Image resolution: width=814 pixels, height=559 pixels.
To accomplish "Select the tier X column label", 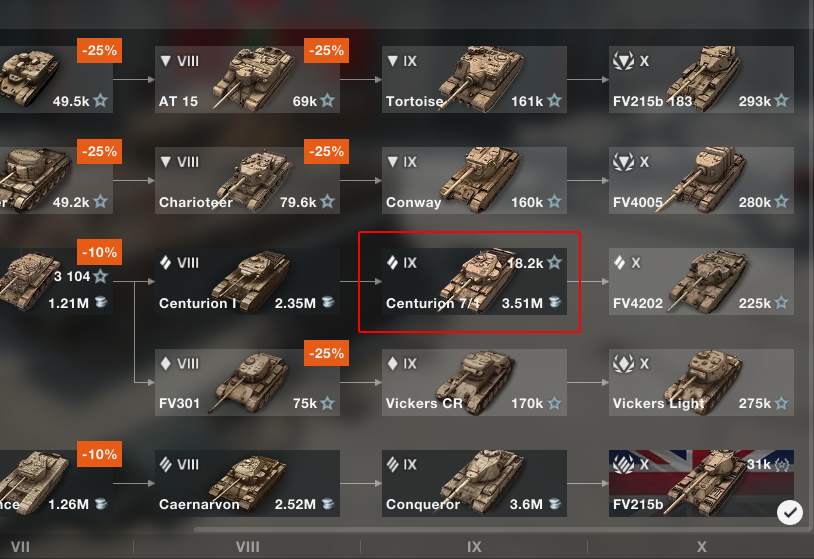I will [x=702, y=547].
